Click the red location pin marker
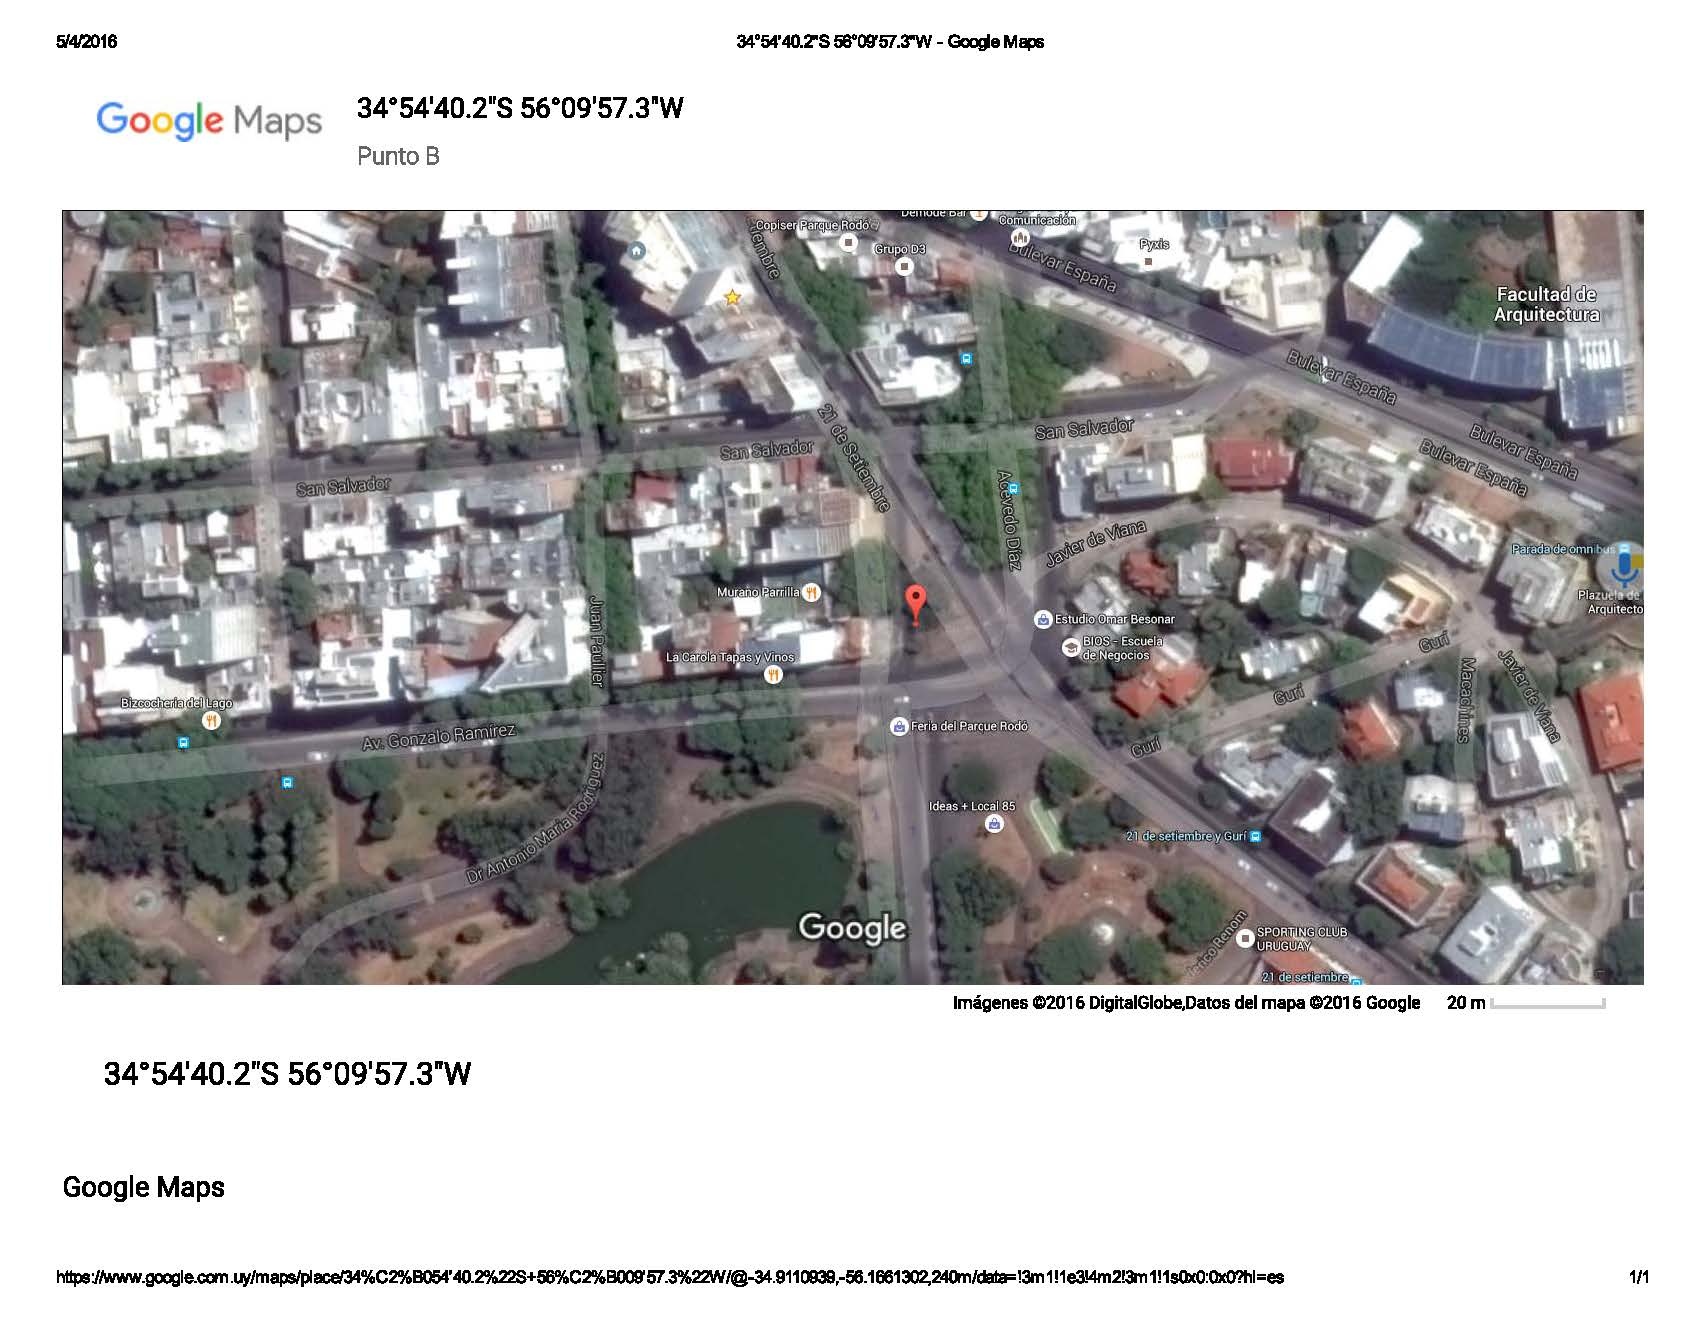The height and width of the screenshot is (1318, 1705). click(x=915, y=605)
